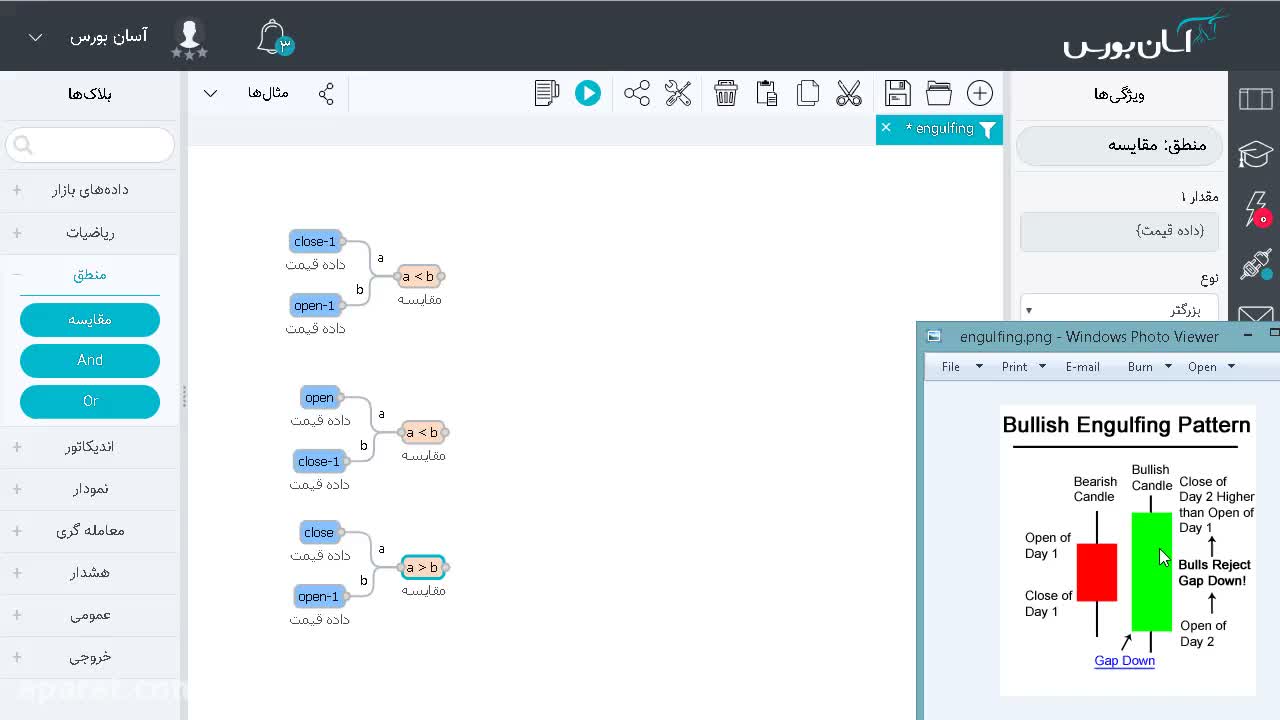This screenshot has height=720, width=1280.
Task: Click the Gap Down link in image
Action: [x=1124, y=661]
